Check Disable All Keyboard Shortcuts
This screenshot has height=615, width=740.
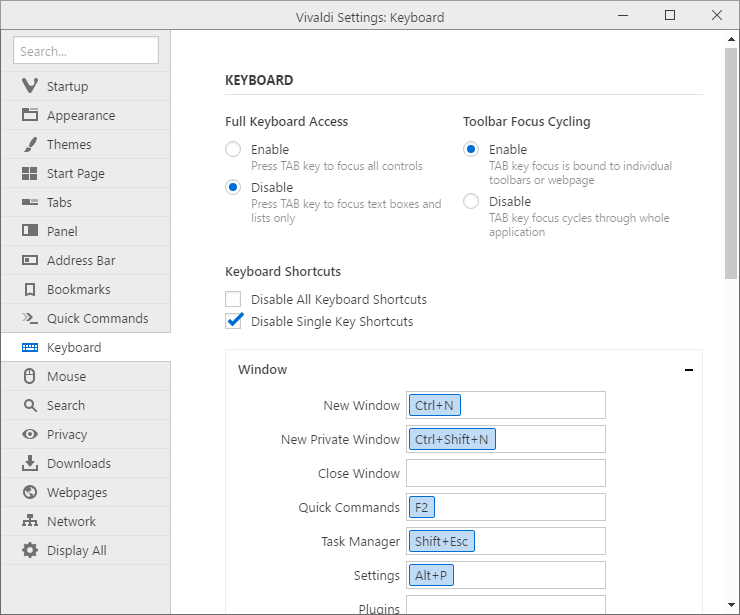(x=234, y=299)
